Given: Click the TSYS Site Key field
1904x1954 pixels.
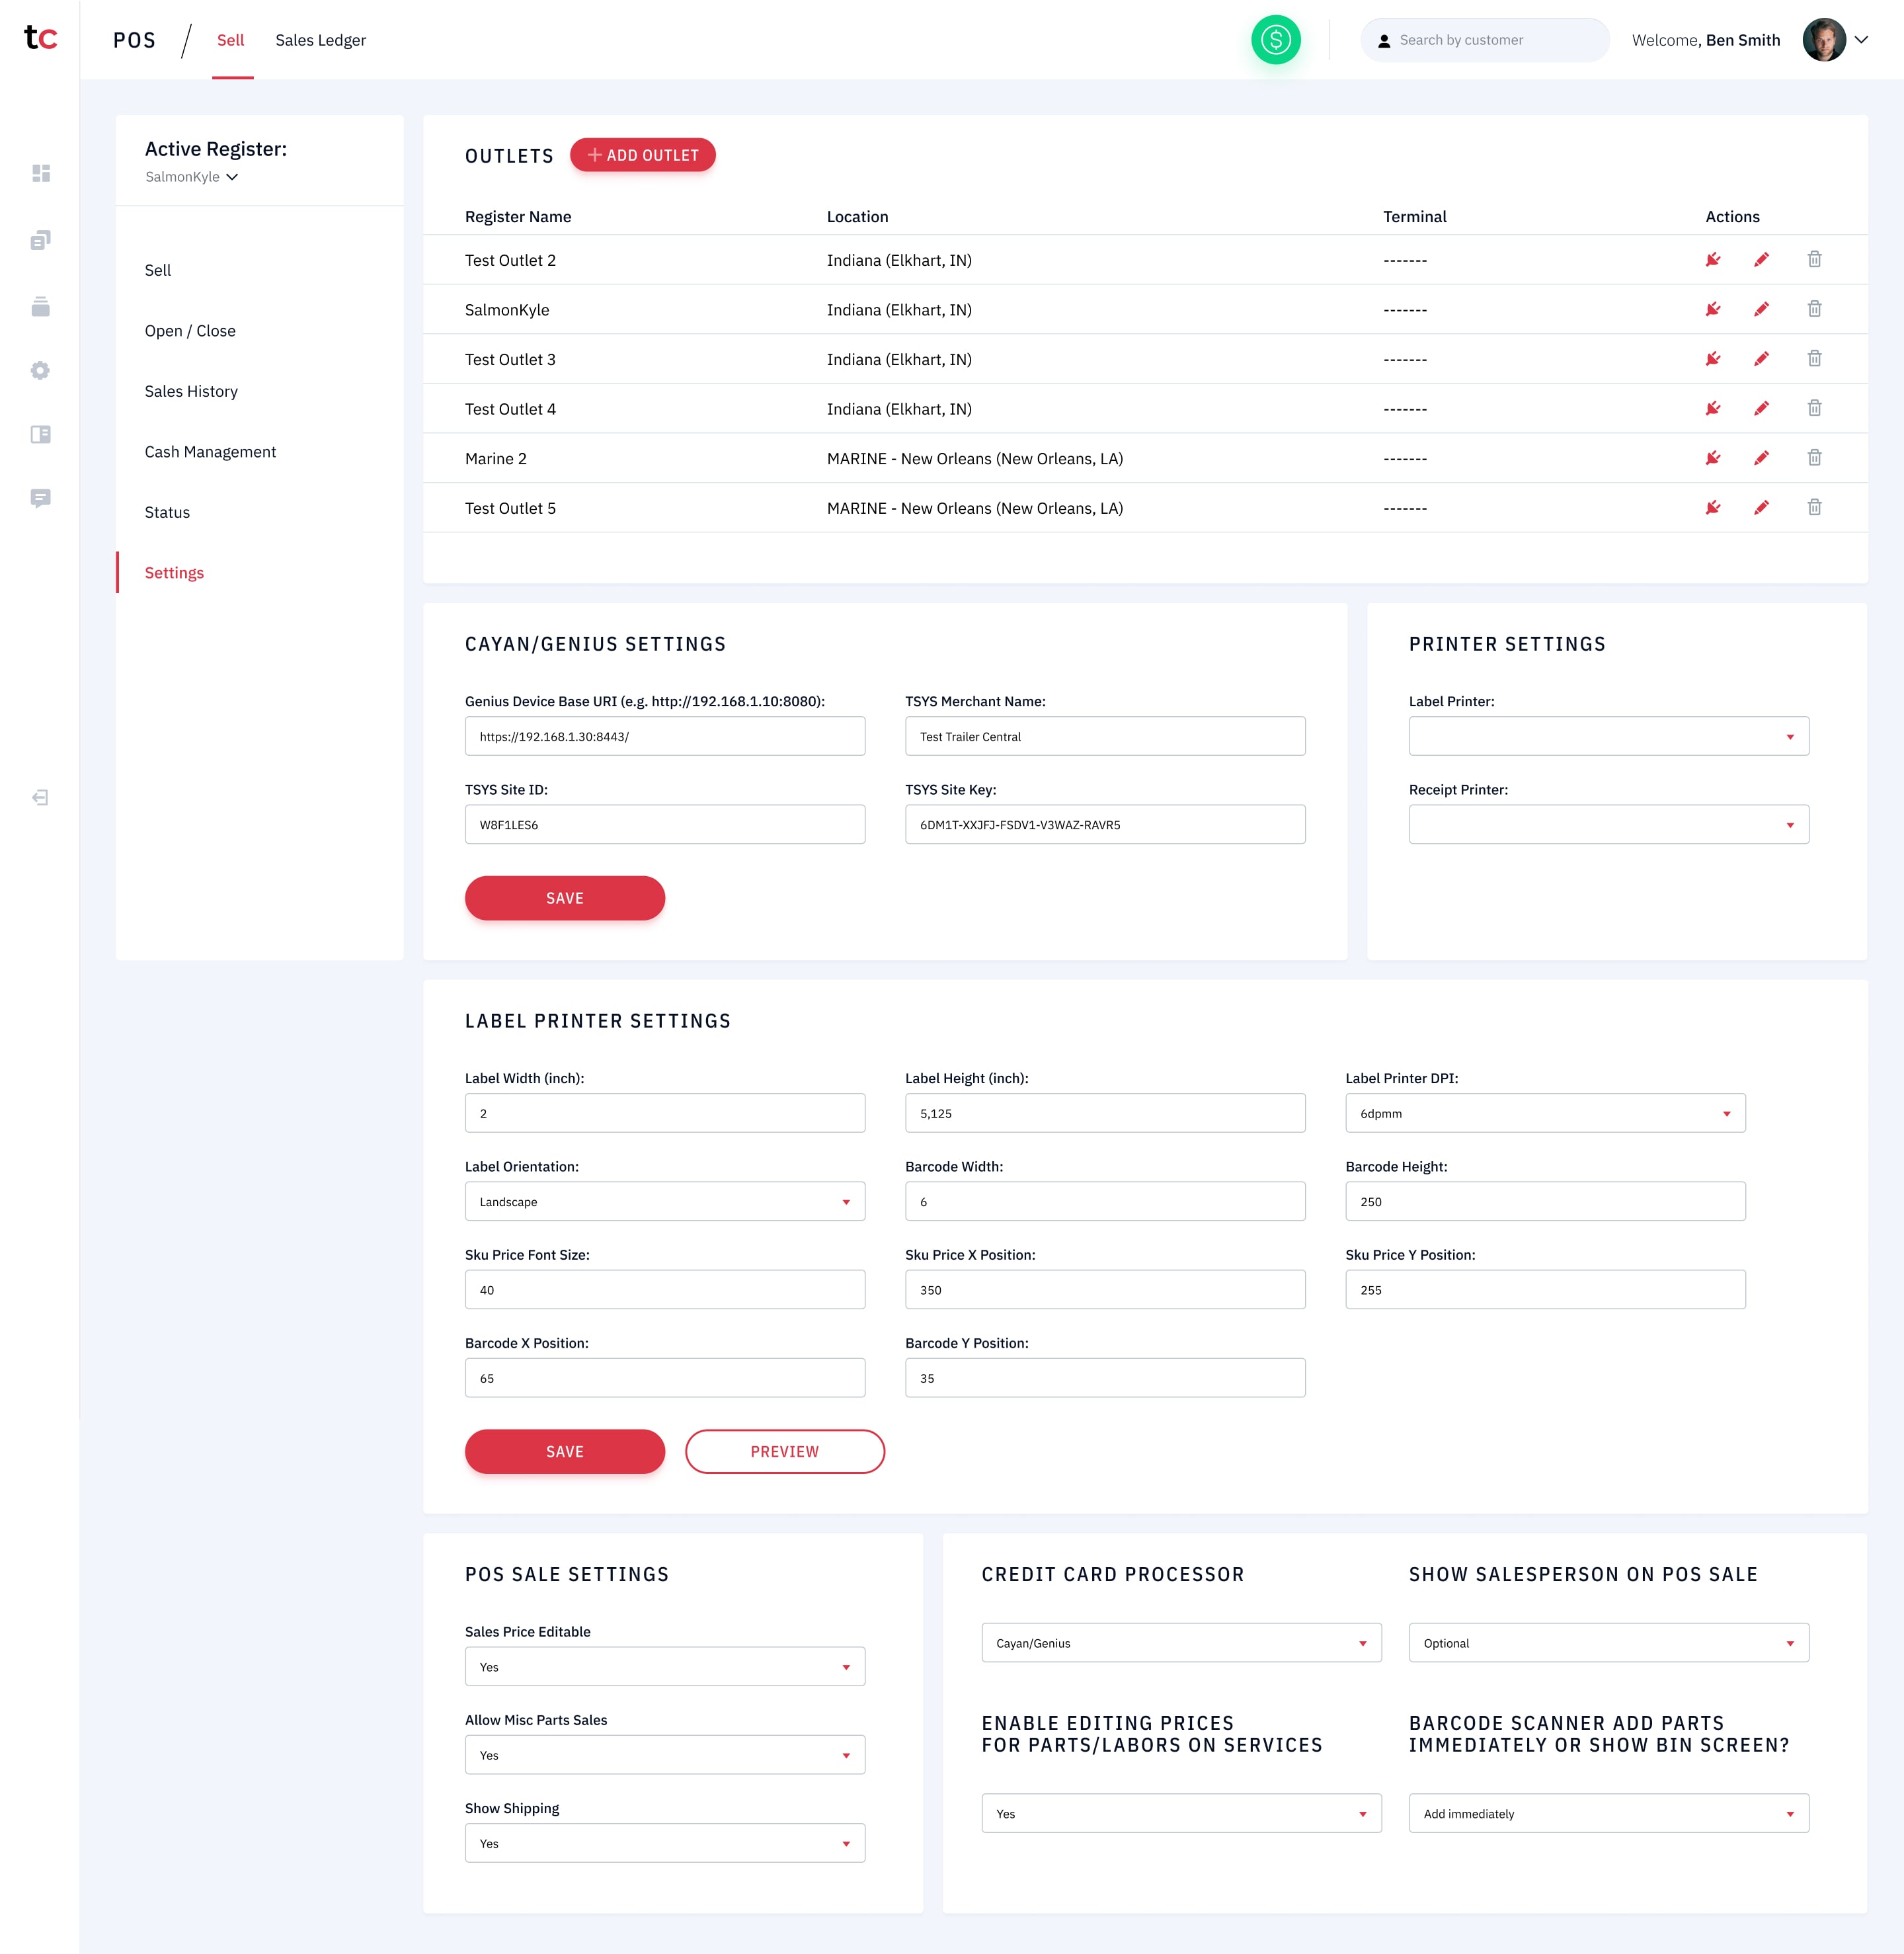Looking at the screenshot, I should 1105,824.
